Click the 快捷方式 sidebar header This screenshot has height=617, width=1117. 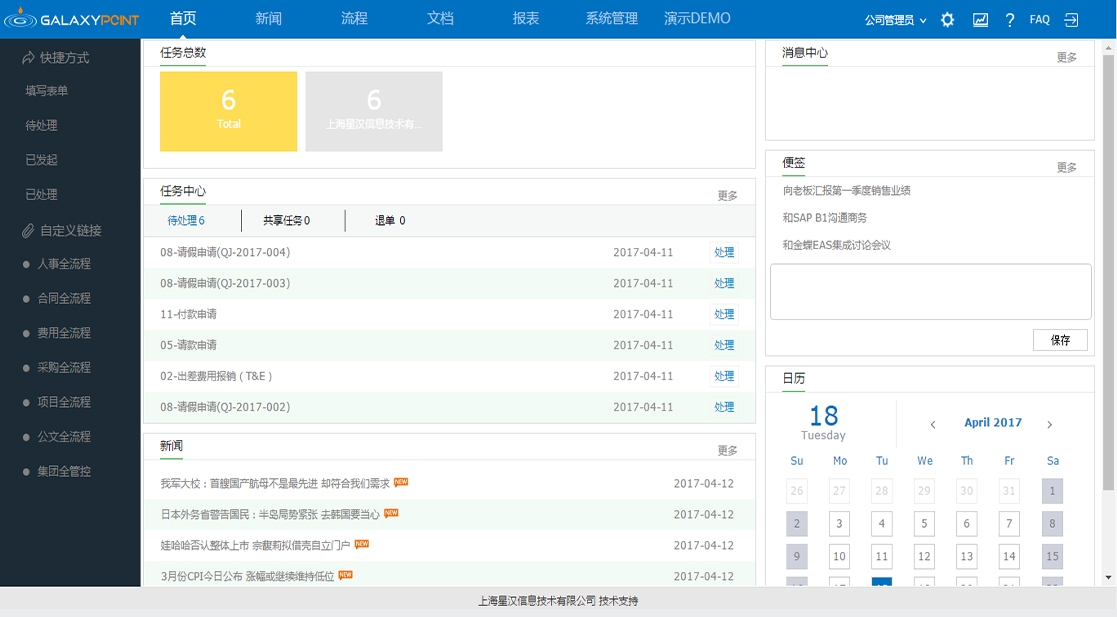coord(56,58)
